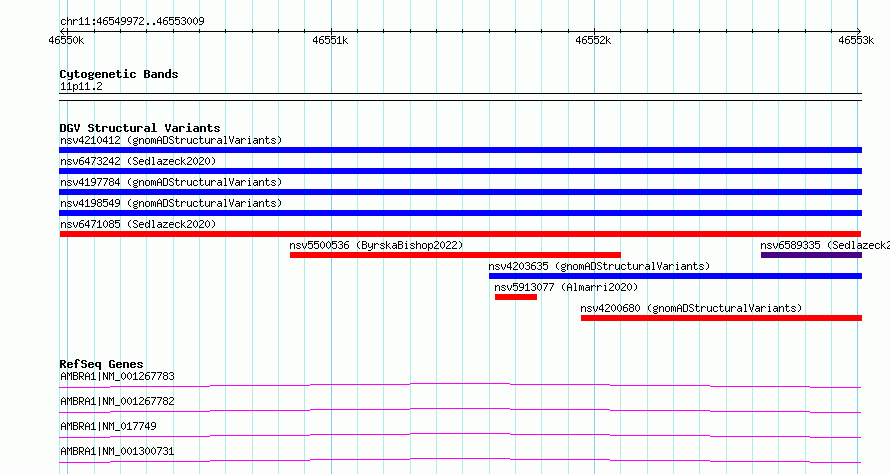Select the nsv6473242 (Sedlazeck2020) label
890x474 pixels.
click(138, 161)
